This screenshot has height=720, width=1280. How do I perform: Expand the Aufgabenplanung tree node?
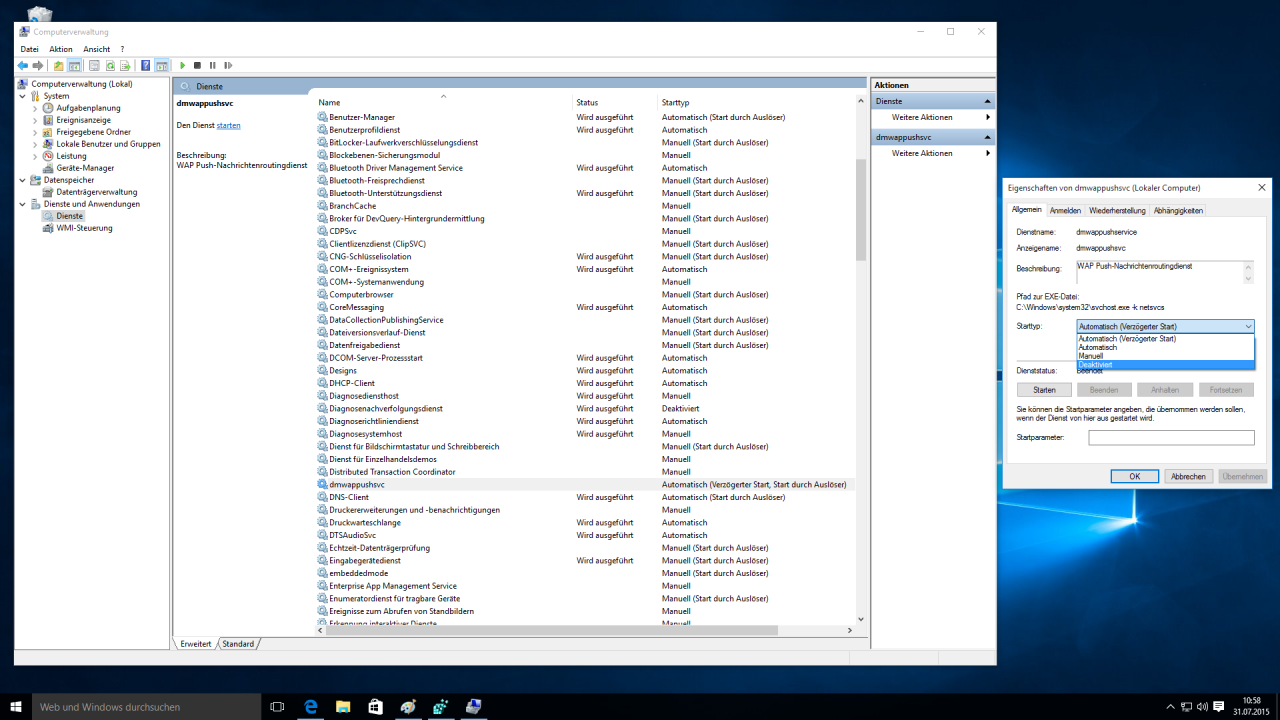(x=35, y=108)
